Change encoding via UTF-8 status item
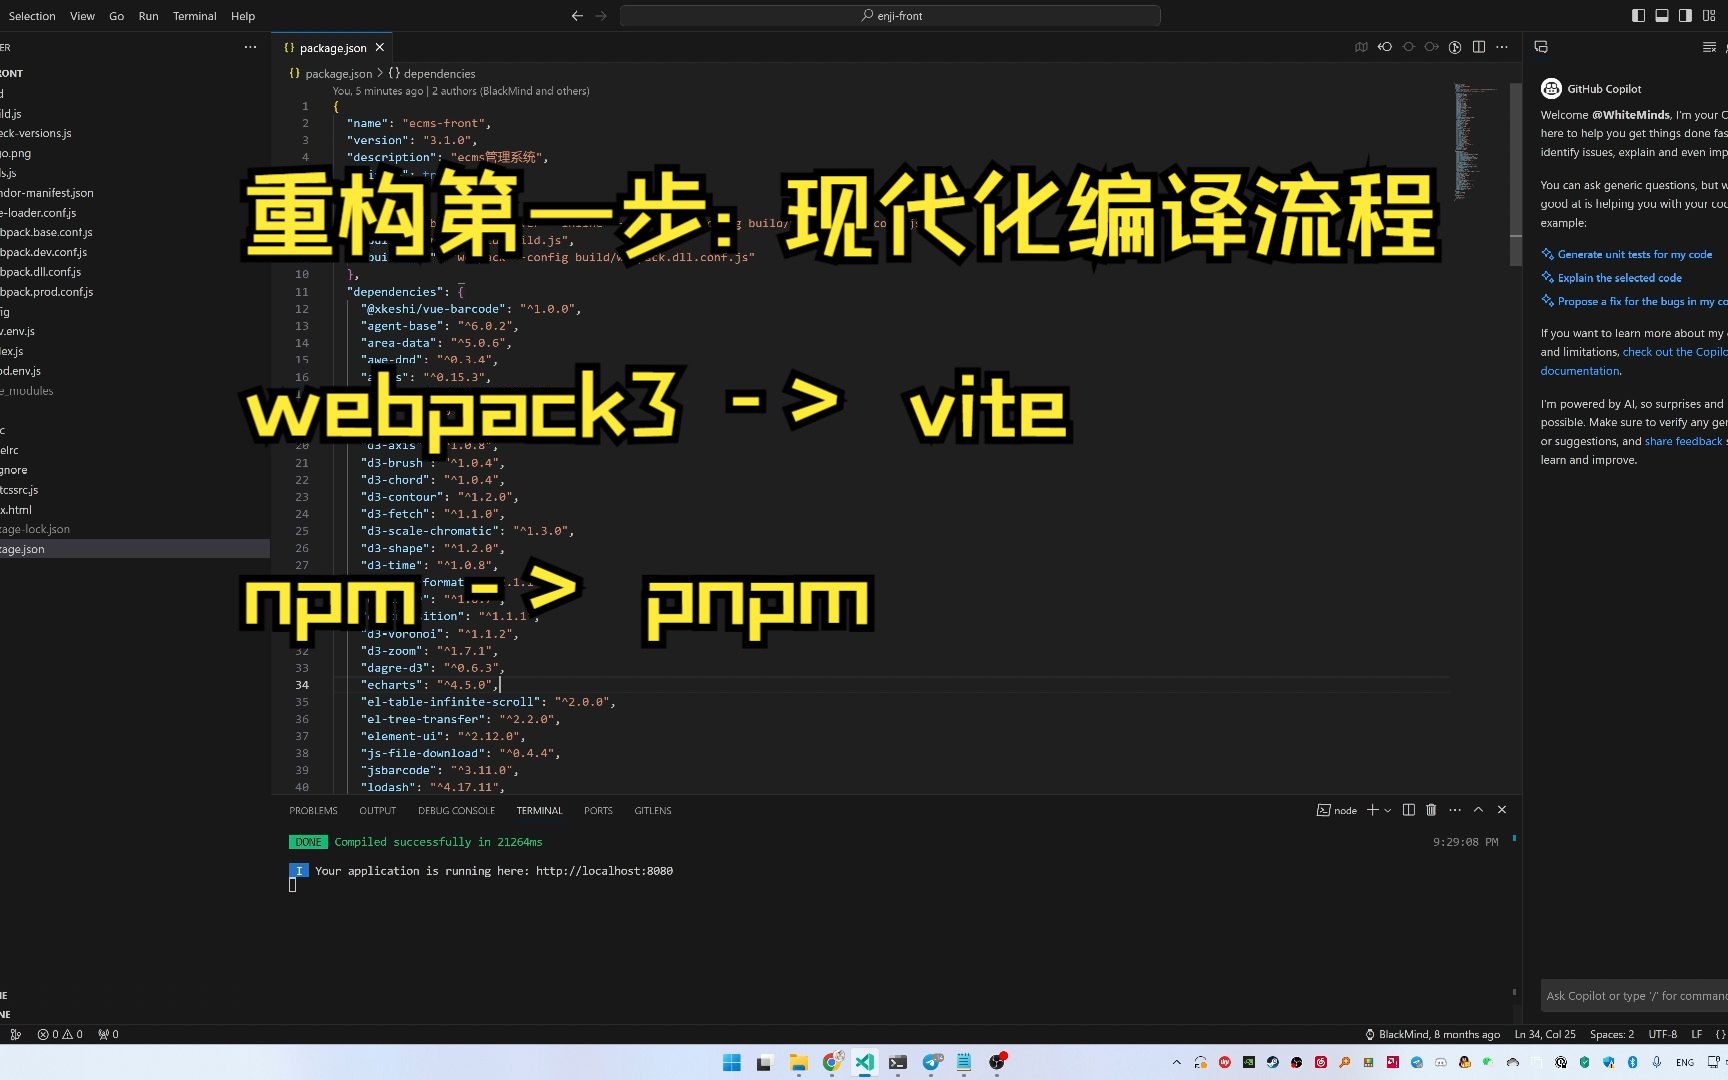 pyautogui.click(x=1663, y=1035)
